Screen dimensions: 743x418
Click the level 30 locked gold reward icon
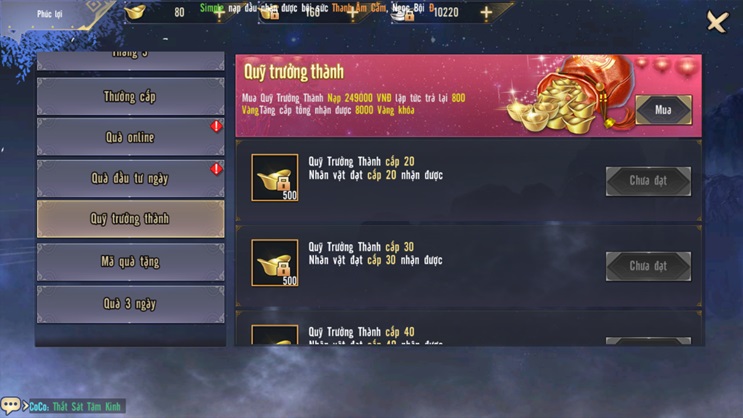pyautogui.click(x=275, y=263)
